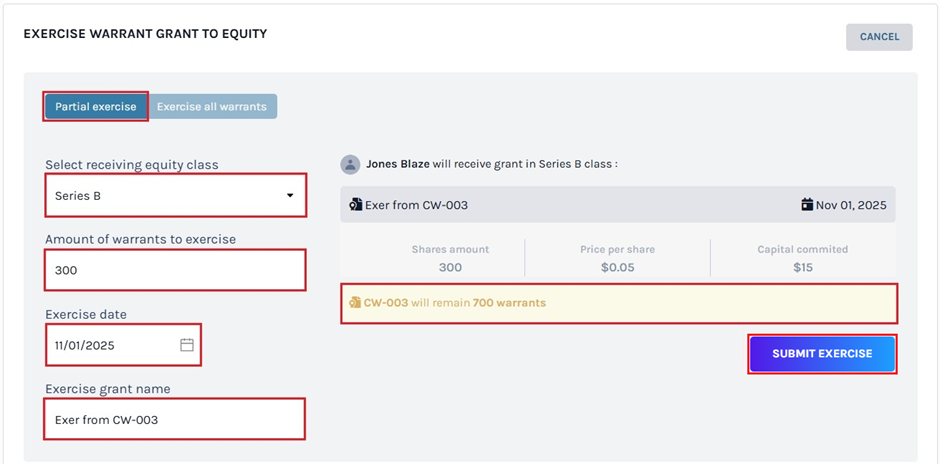Screen dimensions: 940x464
Task: Focus the Amount of warrants to exercise field
Action: [x=175, y=270]
